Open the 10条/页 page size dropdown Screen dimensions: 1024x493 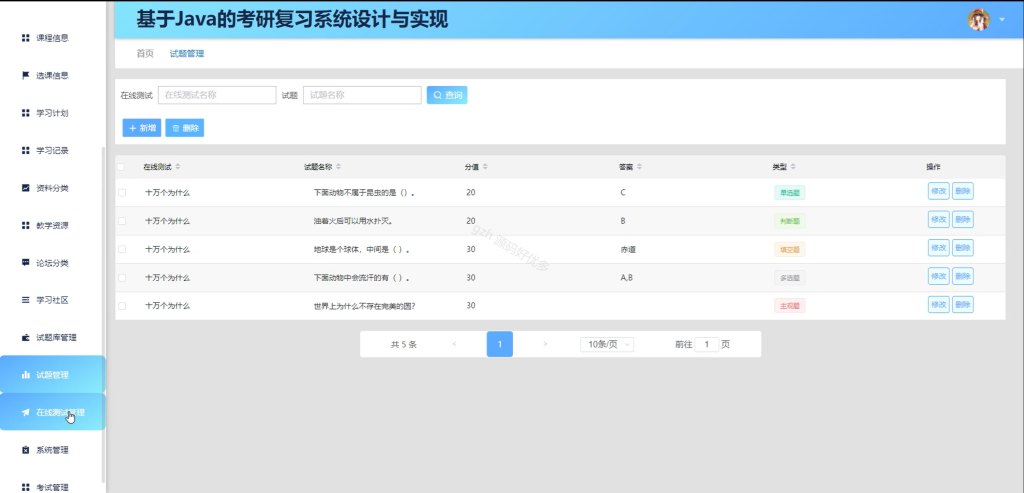607,344
